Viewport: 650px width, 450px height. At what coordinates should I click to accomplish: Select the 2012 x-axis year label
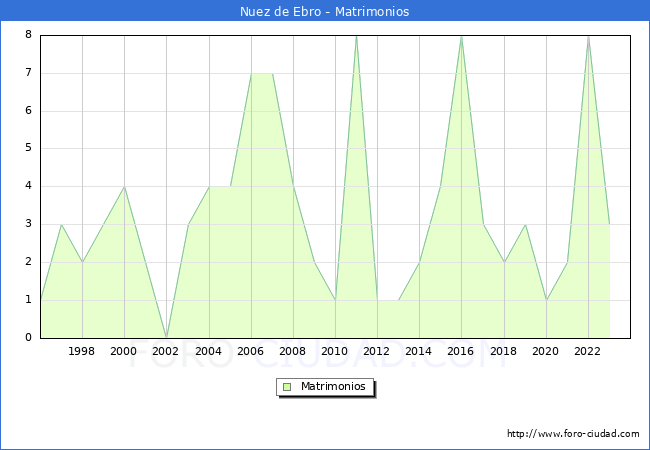[377, 352]
